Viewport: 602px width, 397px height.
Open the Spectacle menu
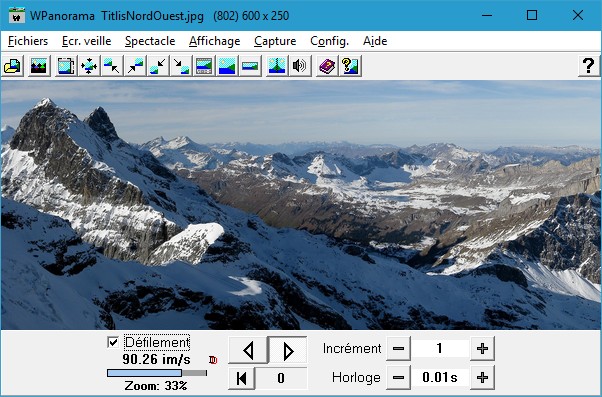pos(150,41)
